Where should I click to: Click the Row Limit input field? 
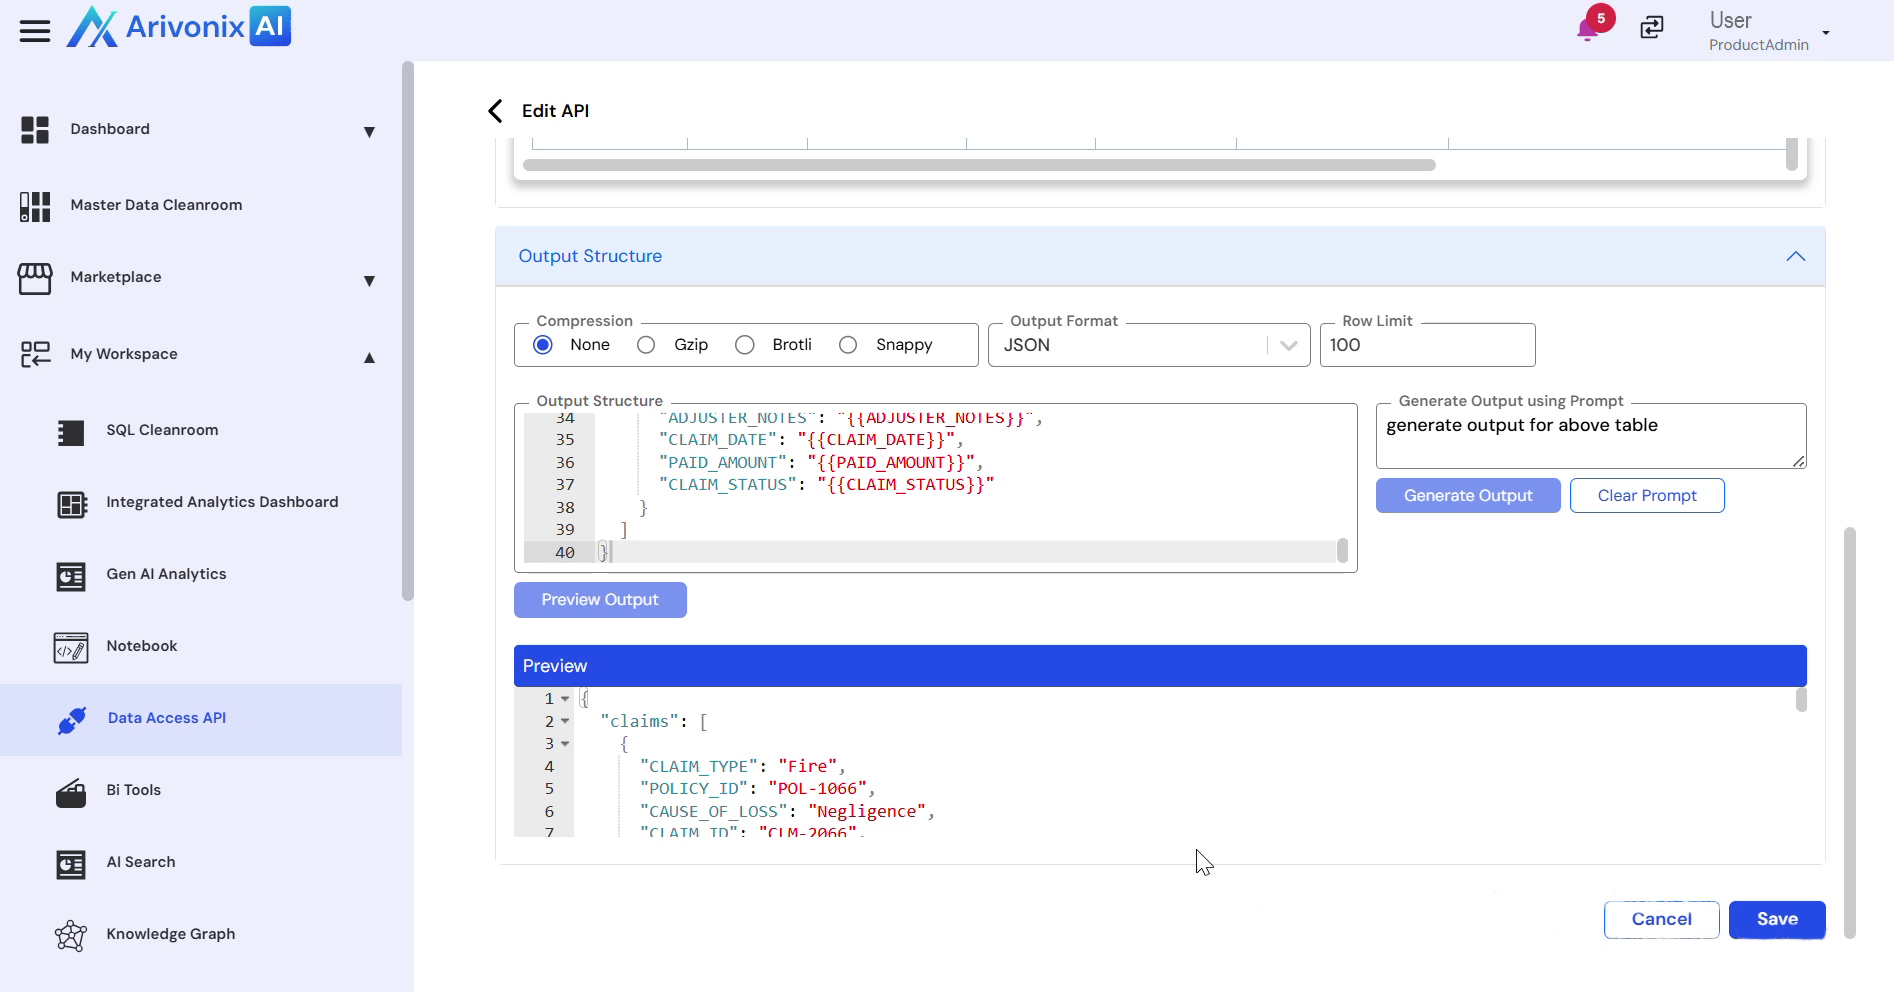click(1426, 345)
